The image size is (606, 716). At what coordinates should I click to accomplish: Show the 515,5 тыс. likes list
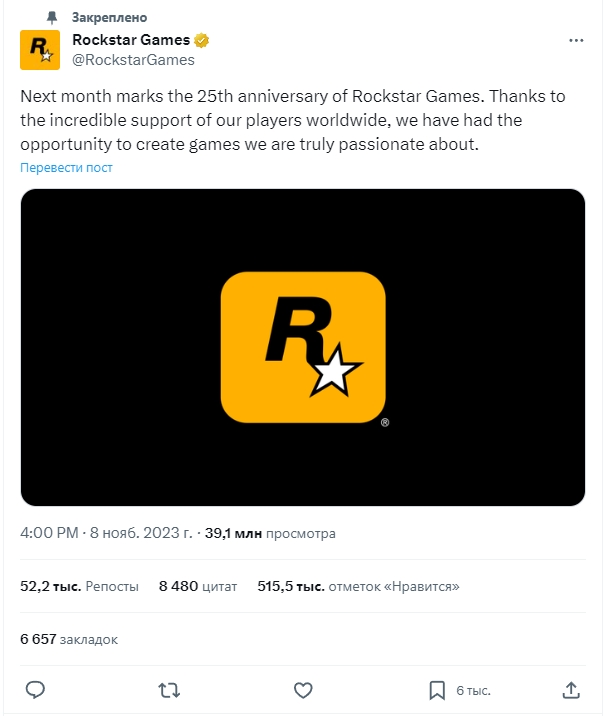pos(358,586)
